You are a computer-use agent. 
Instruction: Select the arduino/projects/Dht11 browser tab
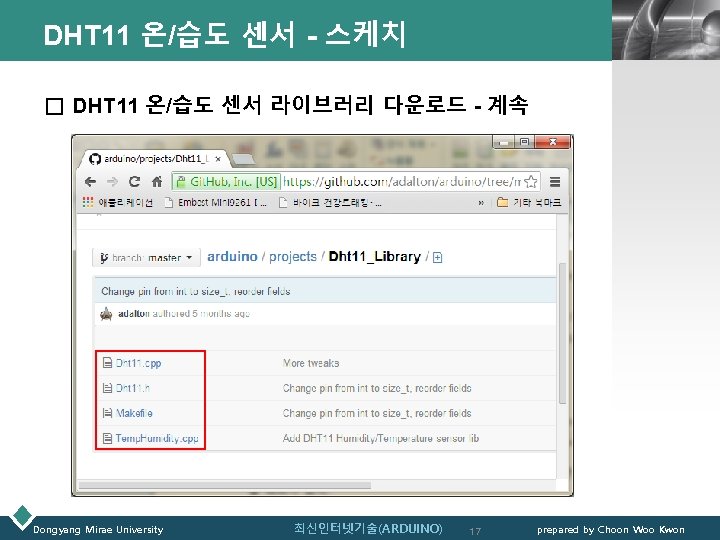tap(154, 159)
